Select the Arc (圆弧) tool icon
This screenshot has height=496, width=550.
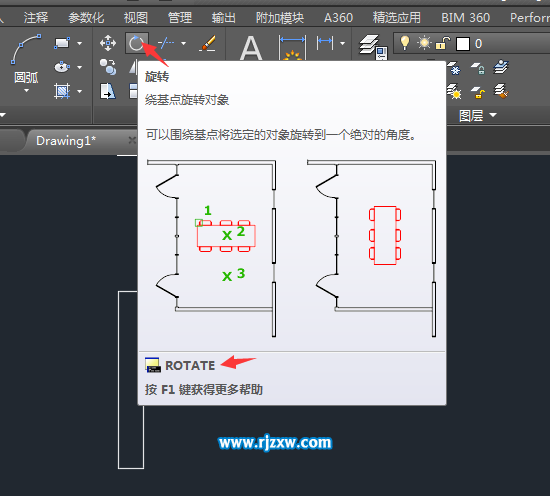pyautogui.click(x=26, y=49)
